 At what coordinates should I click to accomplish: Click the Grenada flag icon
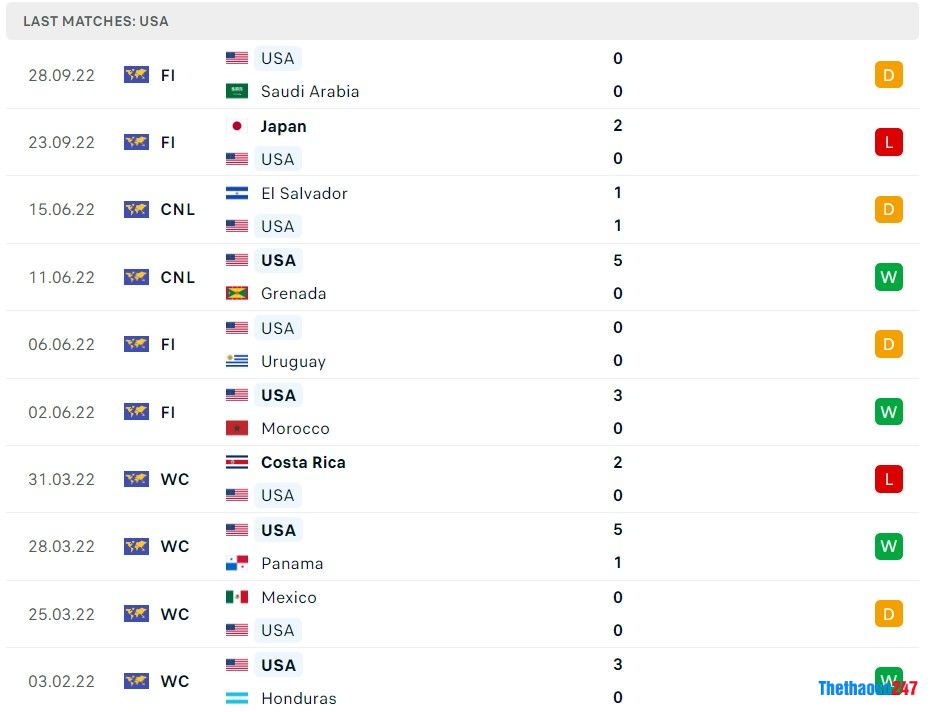tap(237, 293)
